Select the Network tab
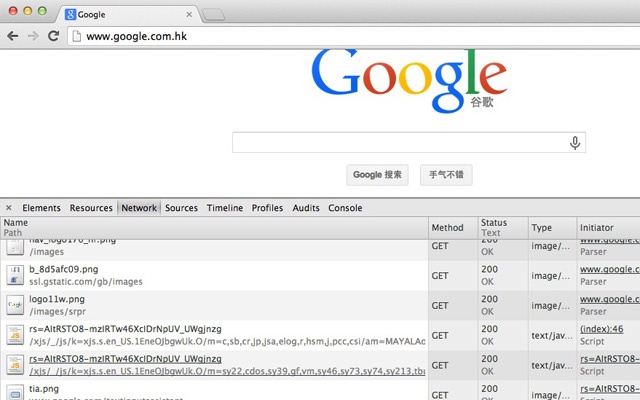 tap(139, 208)
